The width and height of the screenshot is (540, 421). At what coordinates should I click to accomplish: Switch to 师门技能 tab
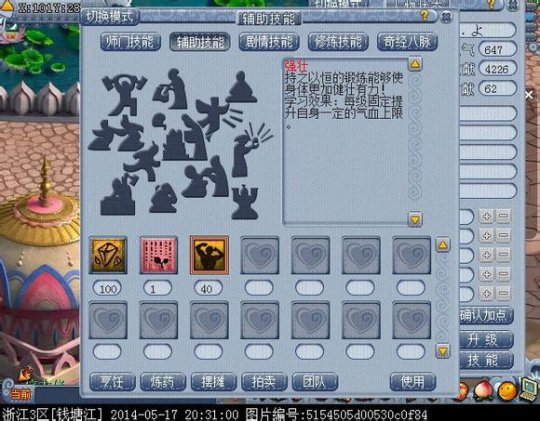pos(130,42)
